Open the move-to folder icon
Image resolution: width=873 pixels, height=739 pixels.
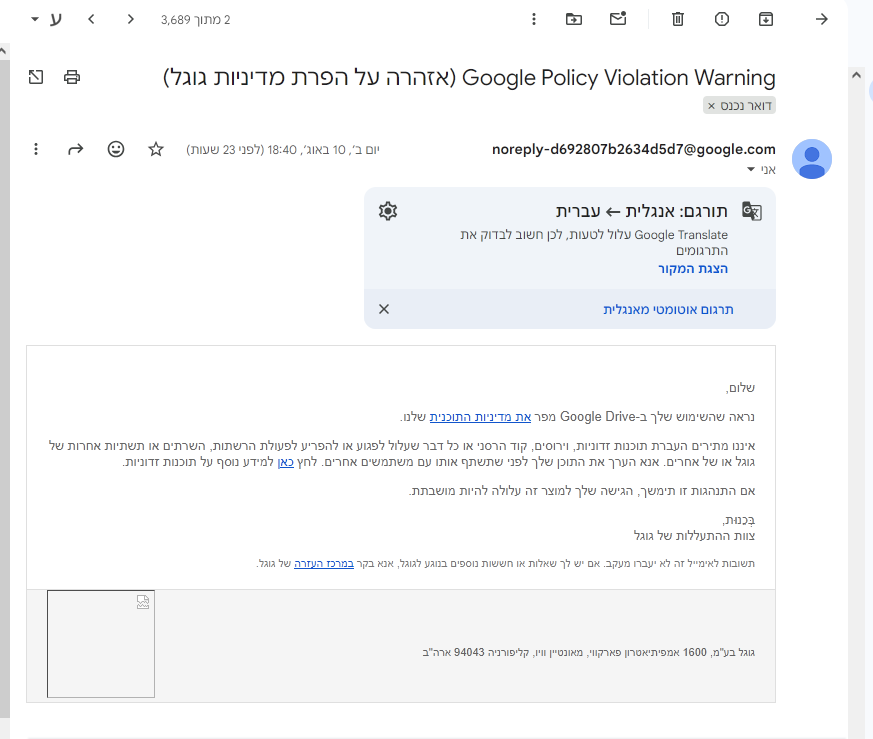click(x=574, y=19)
